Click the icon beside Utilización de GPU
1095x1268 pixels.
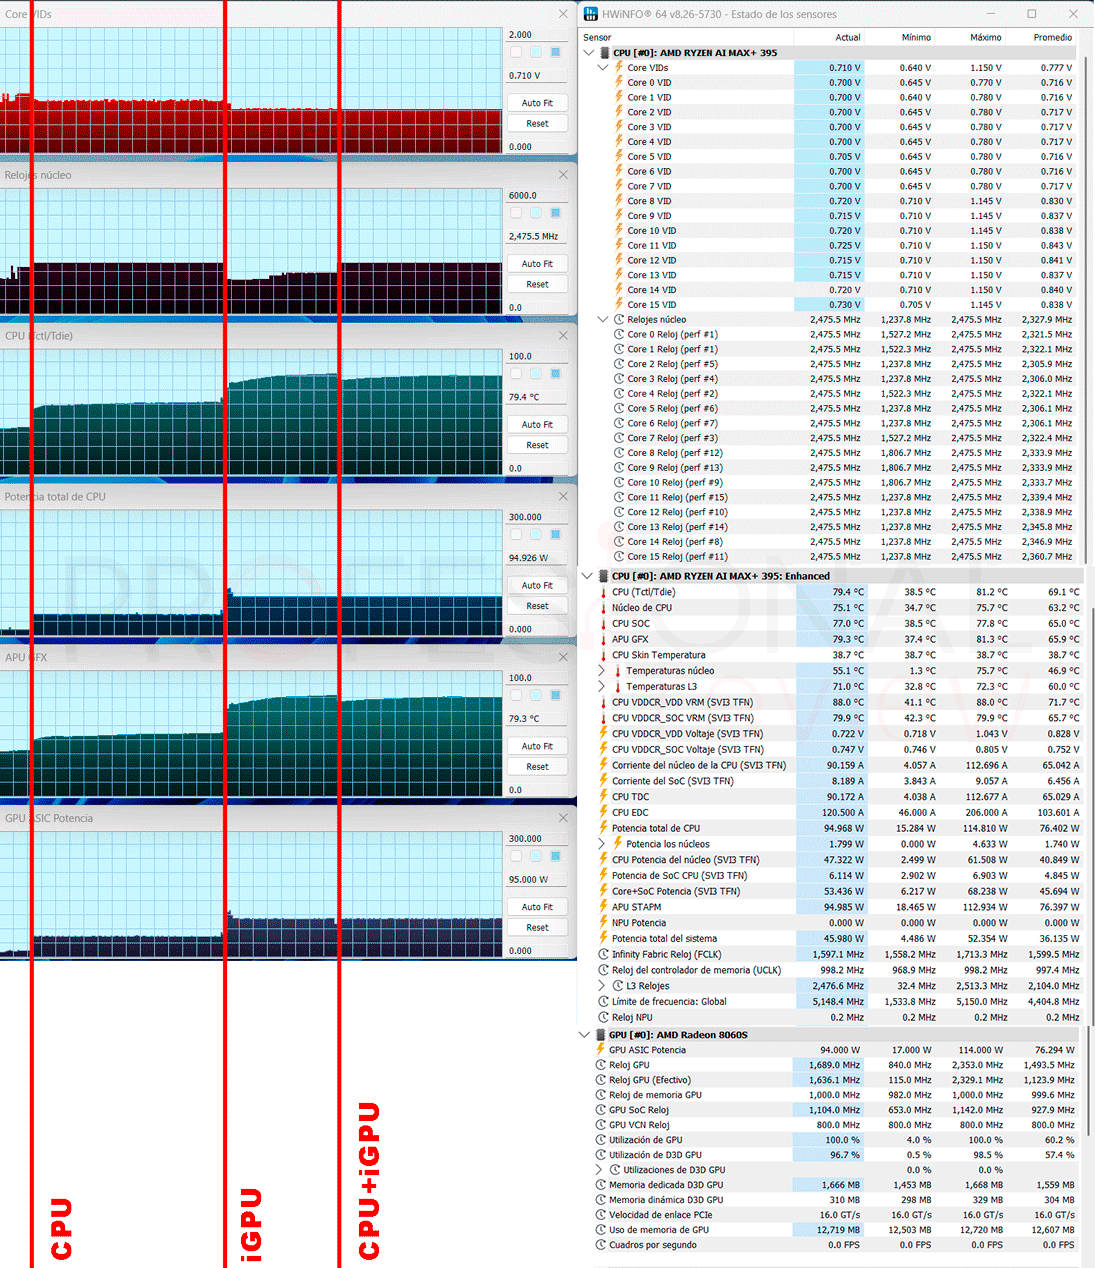pyautogui.click(x=600, y=1140)
